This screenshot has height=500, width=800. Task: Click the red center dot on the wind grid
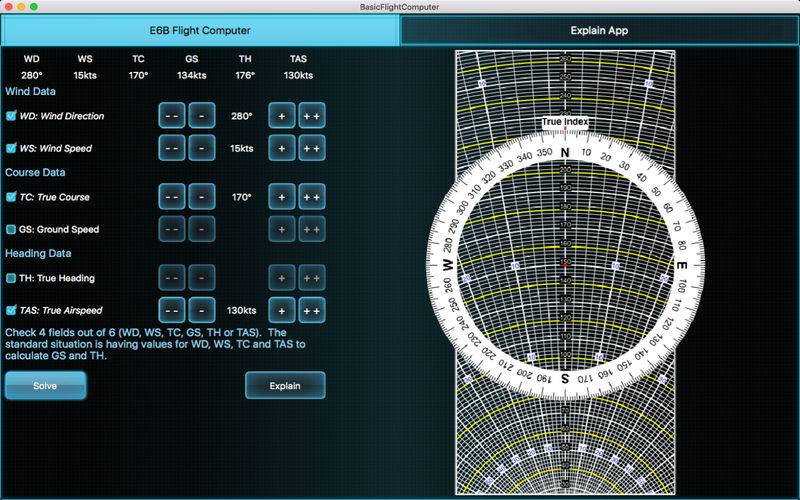click(x=565, y=265)
